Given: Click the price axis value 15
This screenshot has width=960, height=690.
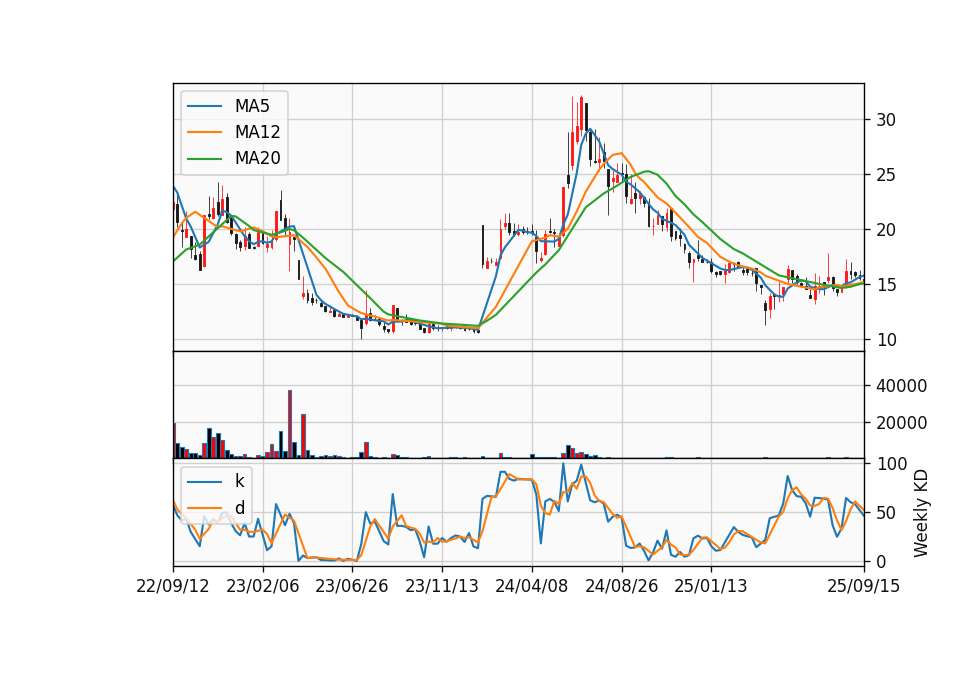Looking at the screenshot, I should tap(886, 285).
